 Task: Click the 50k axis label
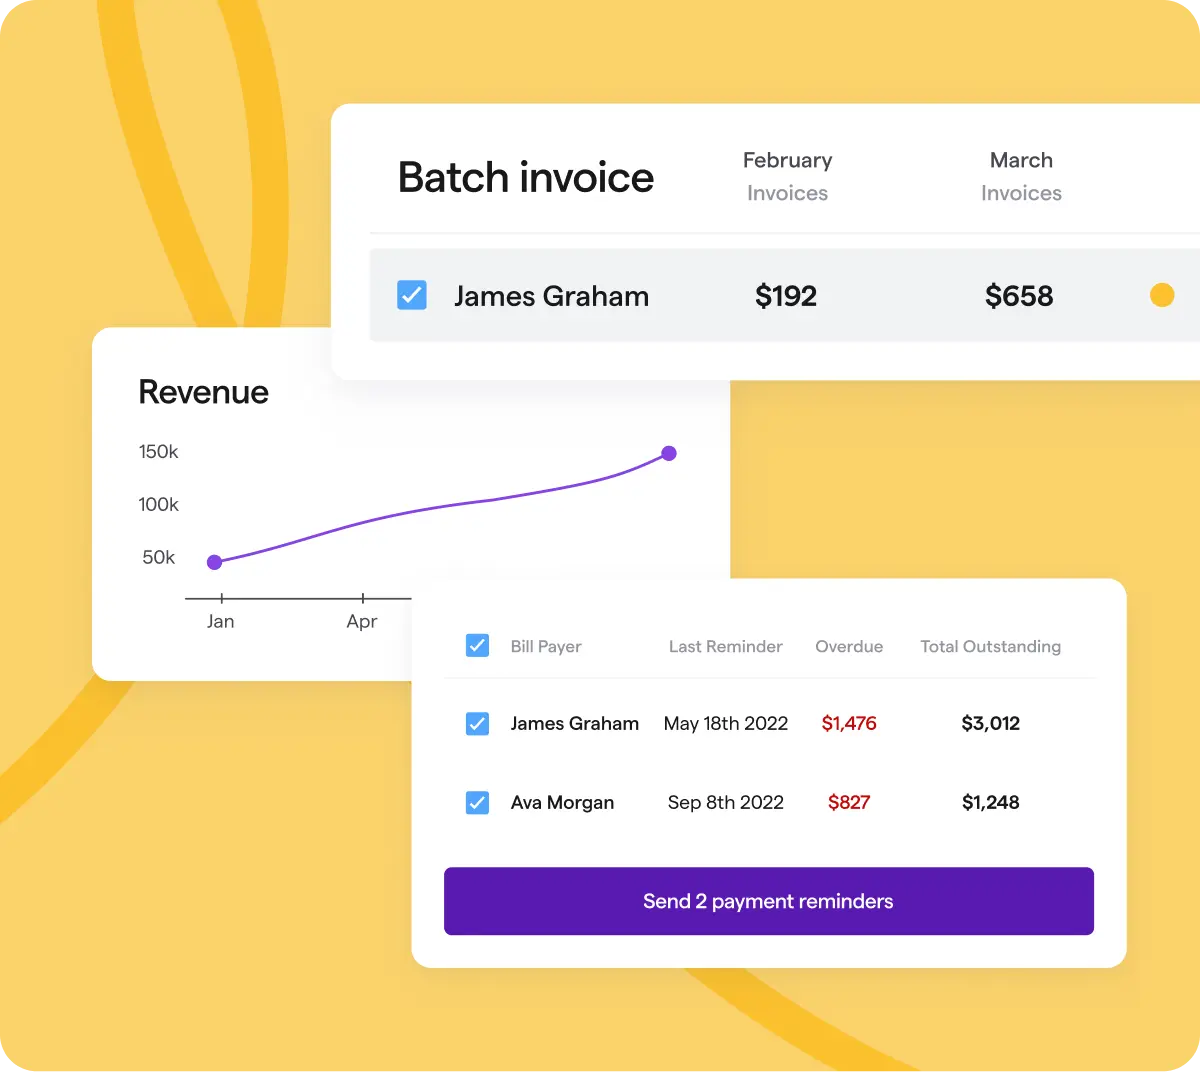click(x=158, y=557)
